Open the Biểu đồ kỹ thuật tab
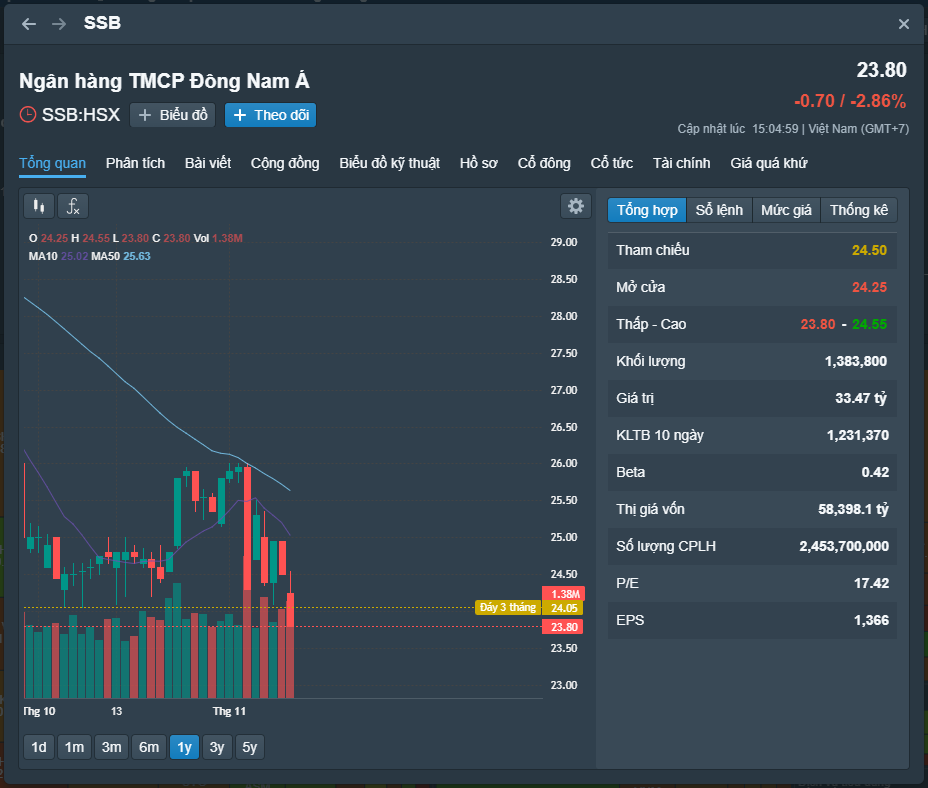This screenshot has width=928, height=788. tap(389, 163)
